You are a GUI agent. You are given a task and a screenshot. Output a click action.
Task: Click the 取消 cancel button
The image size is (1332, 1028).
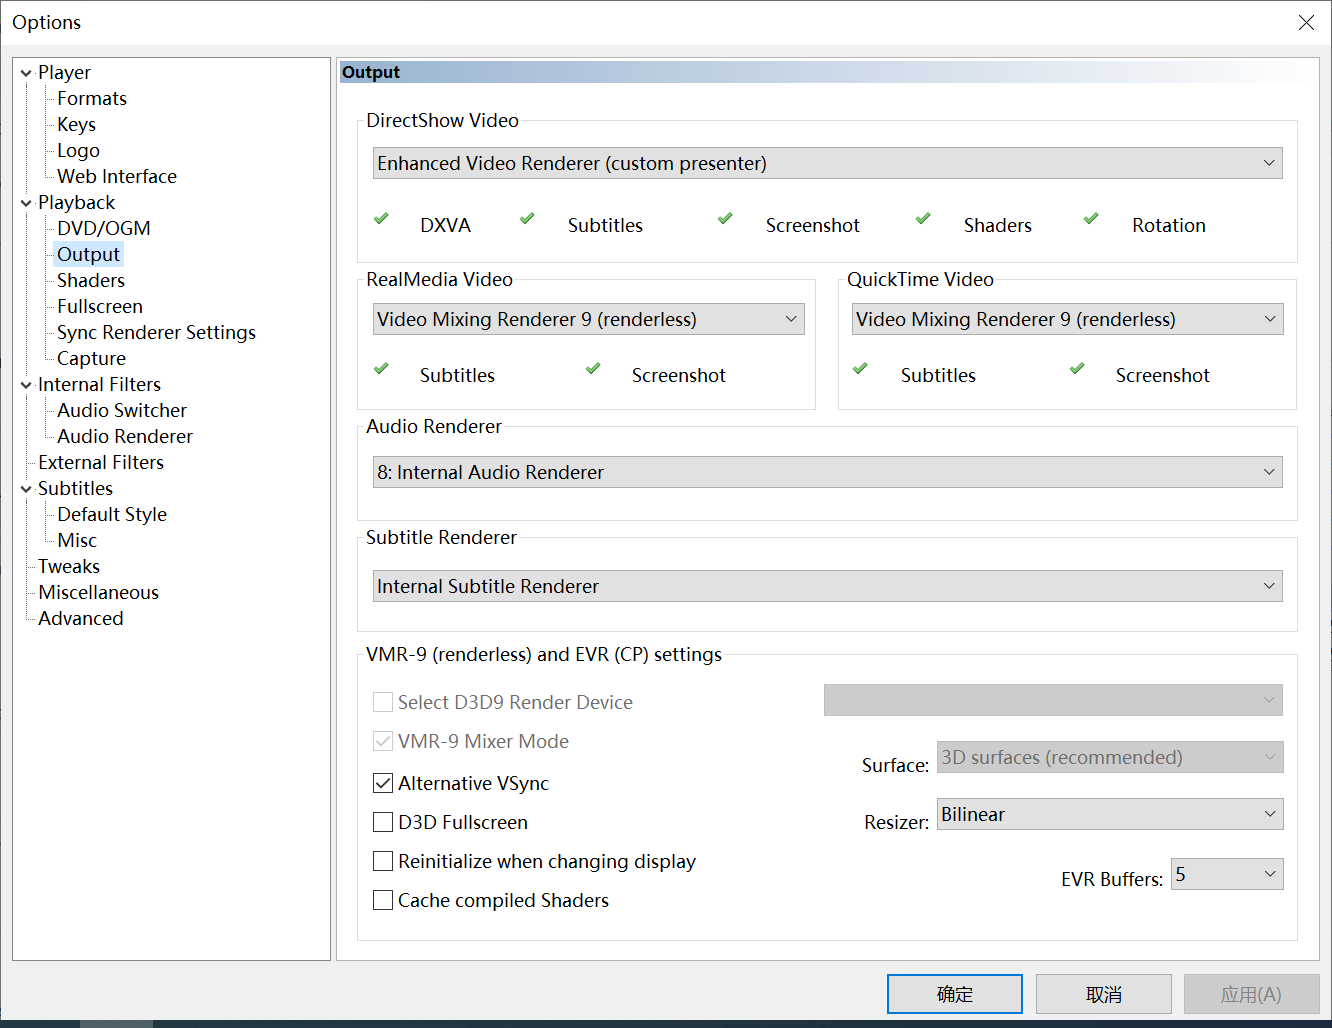pos(1103,993)
